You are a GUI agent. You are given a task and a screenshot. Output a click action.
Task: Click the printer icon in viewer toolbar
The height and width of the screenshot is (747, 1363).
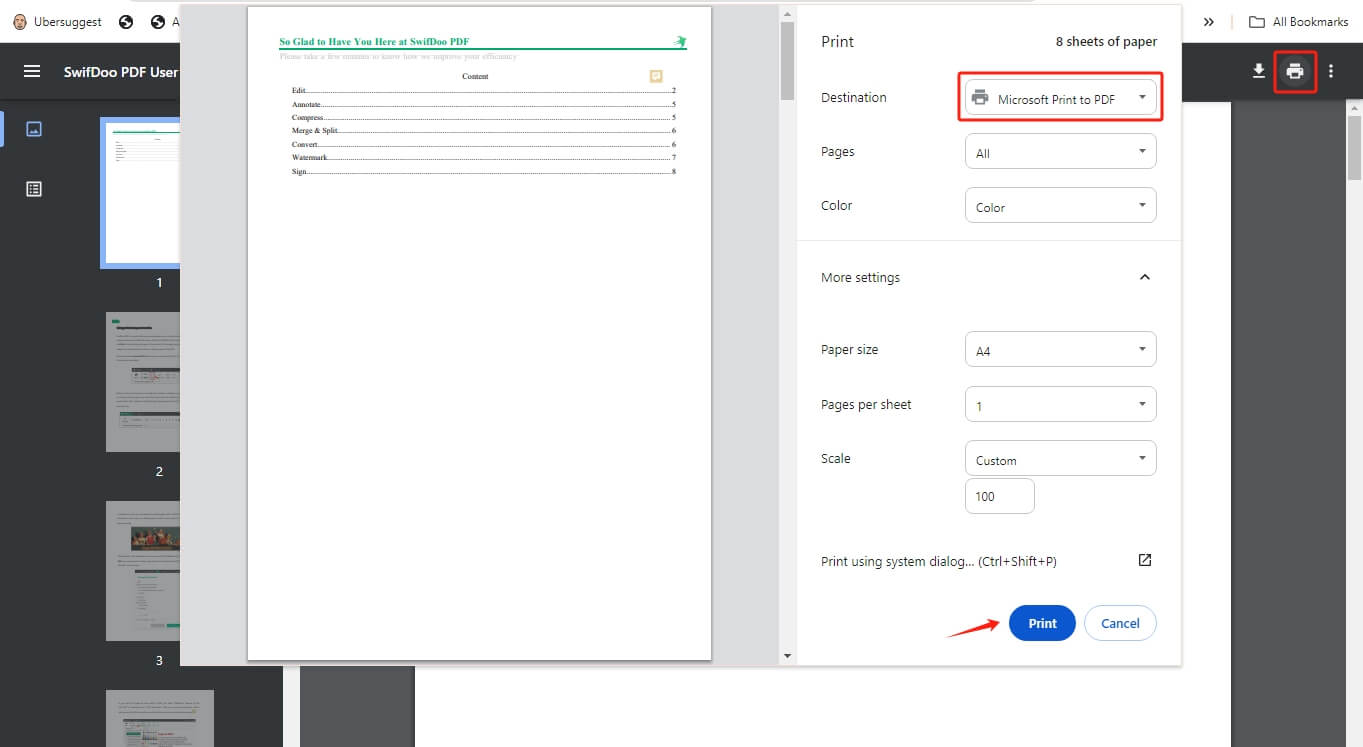(1295, 72)
